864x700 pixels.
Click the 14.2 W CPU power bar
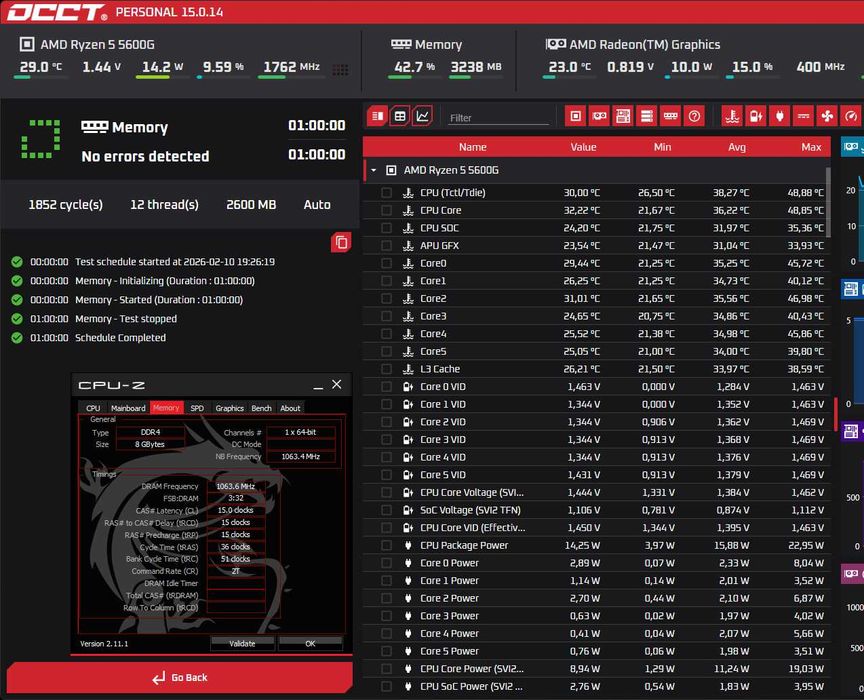coord(161,77)
